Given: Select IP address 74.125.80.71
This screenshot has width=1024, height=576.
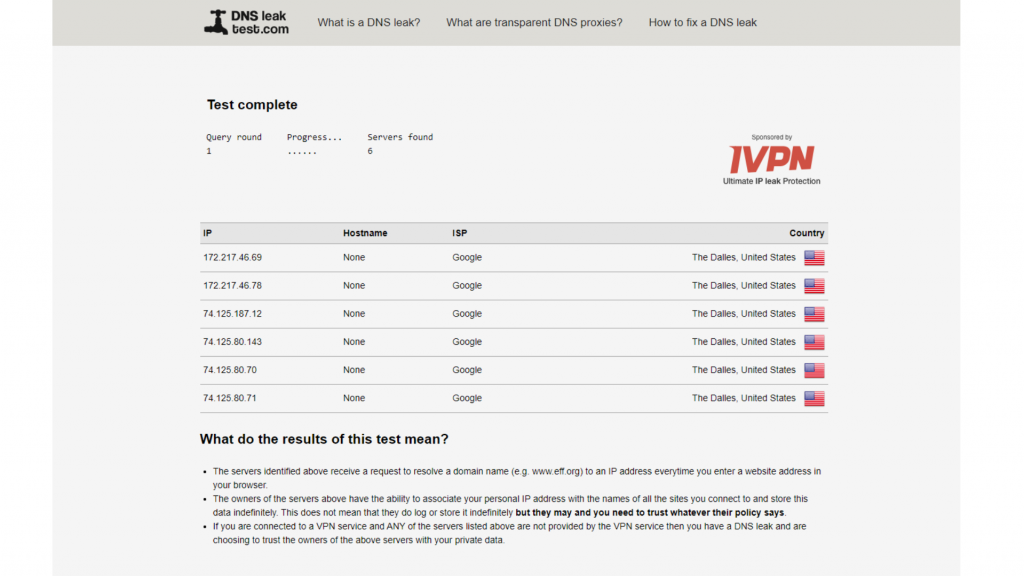Looking at the screenshot, I should pos(230,398).
